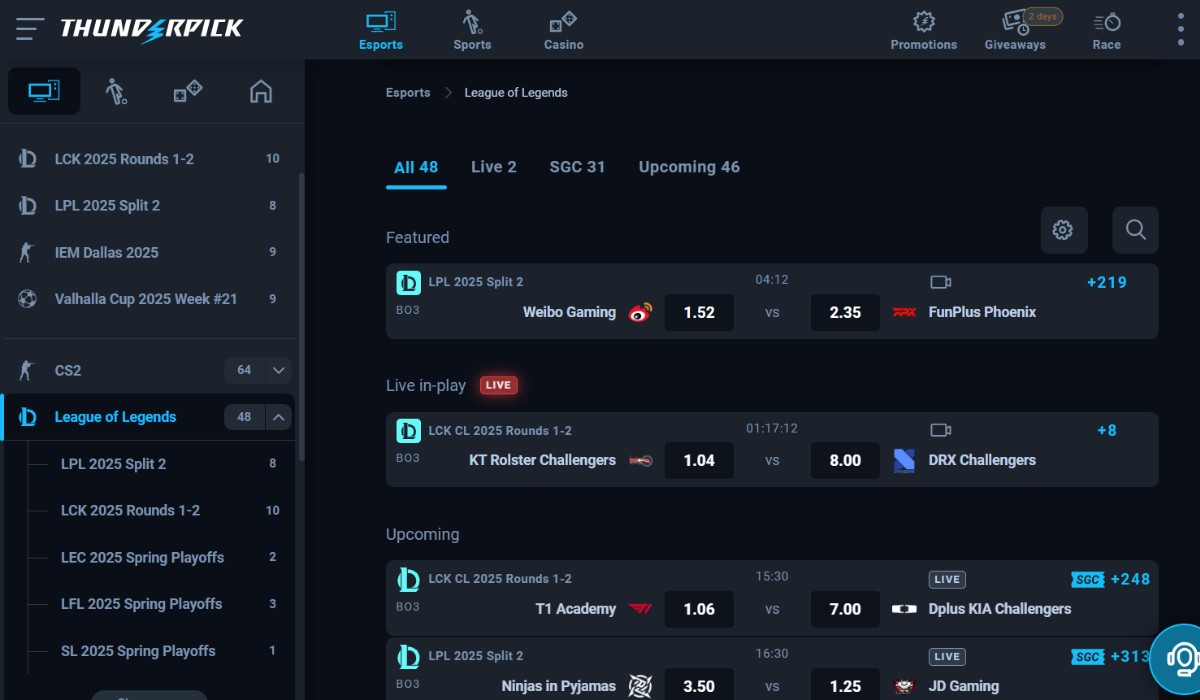1200x700 pixels.
Task: Open the hamburger menu at top left
Action: tap(29, 28)
